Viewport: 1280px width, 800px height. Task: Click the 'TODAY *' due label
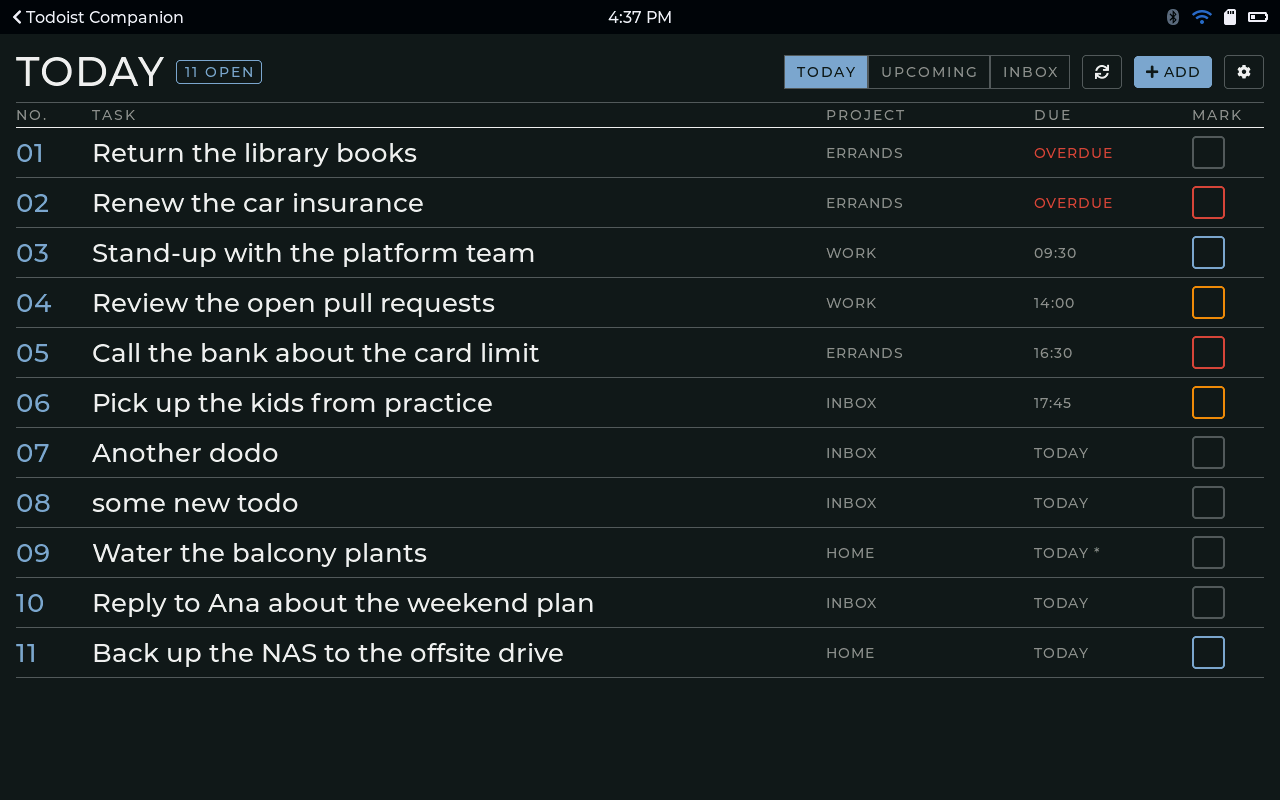(x=1067, y=553)
